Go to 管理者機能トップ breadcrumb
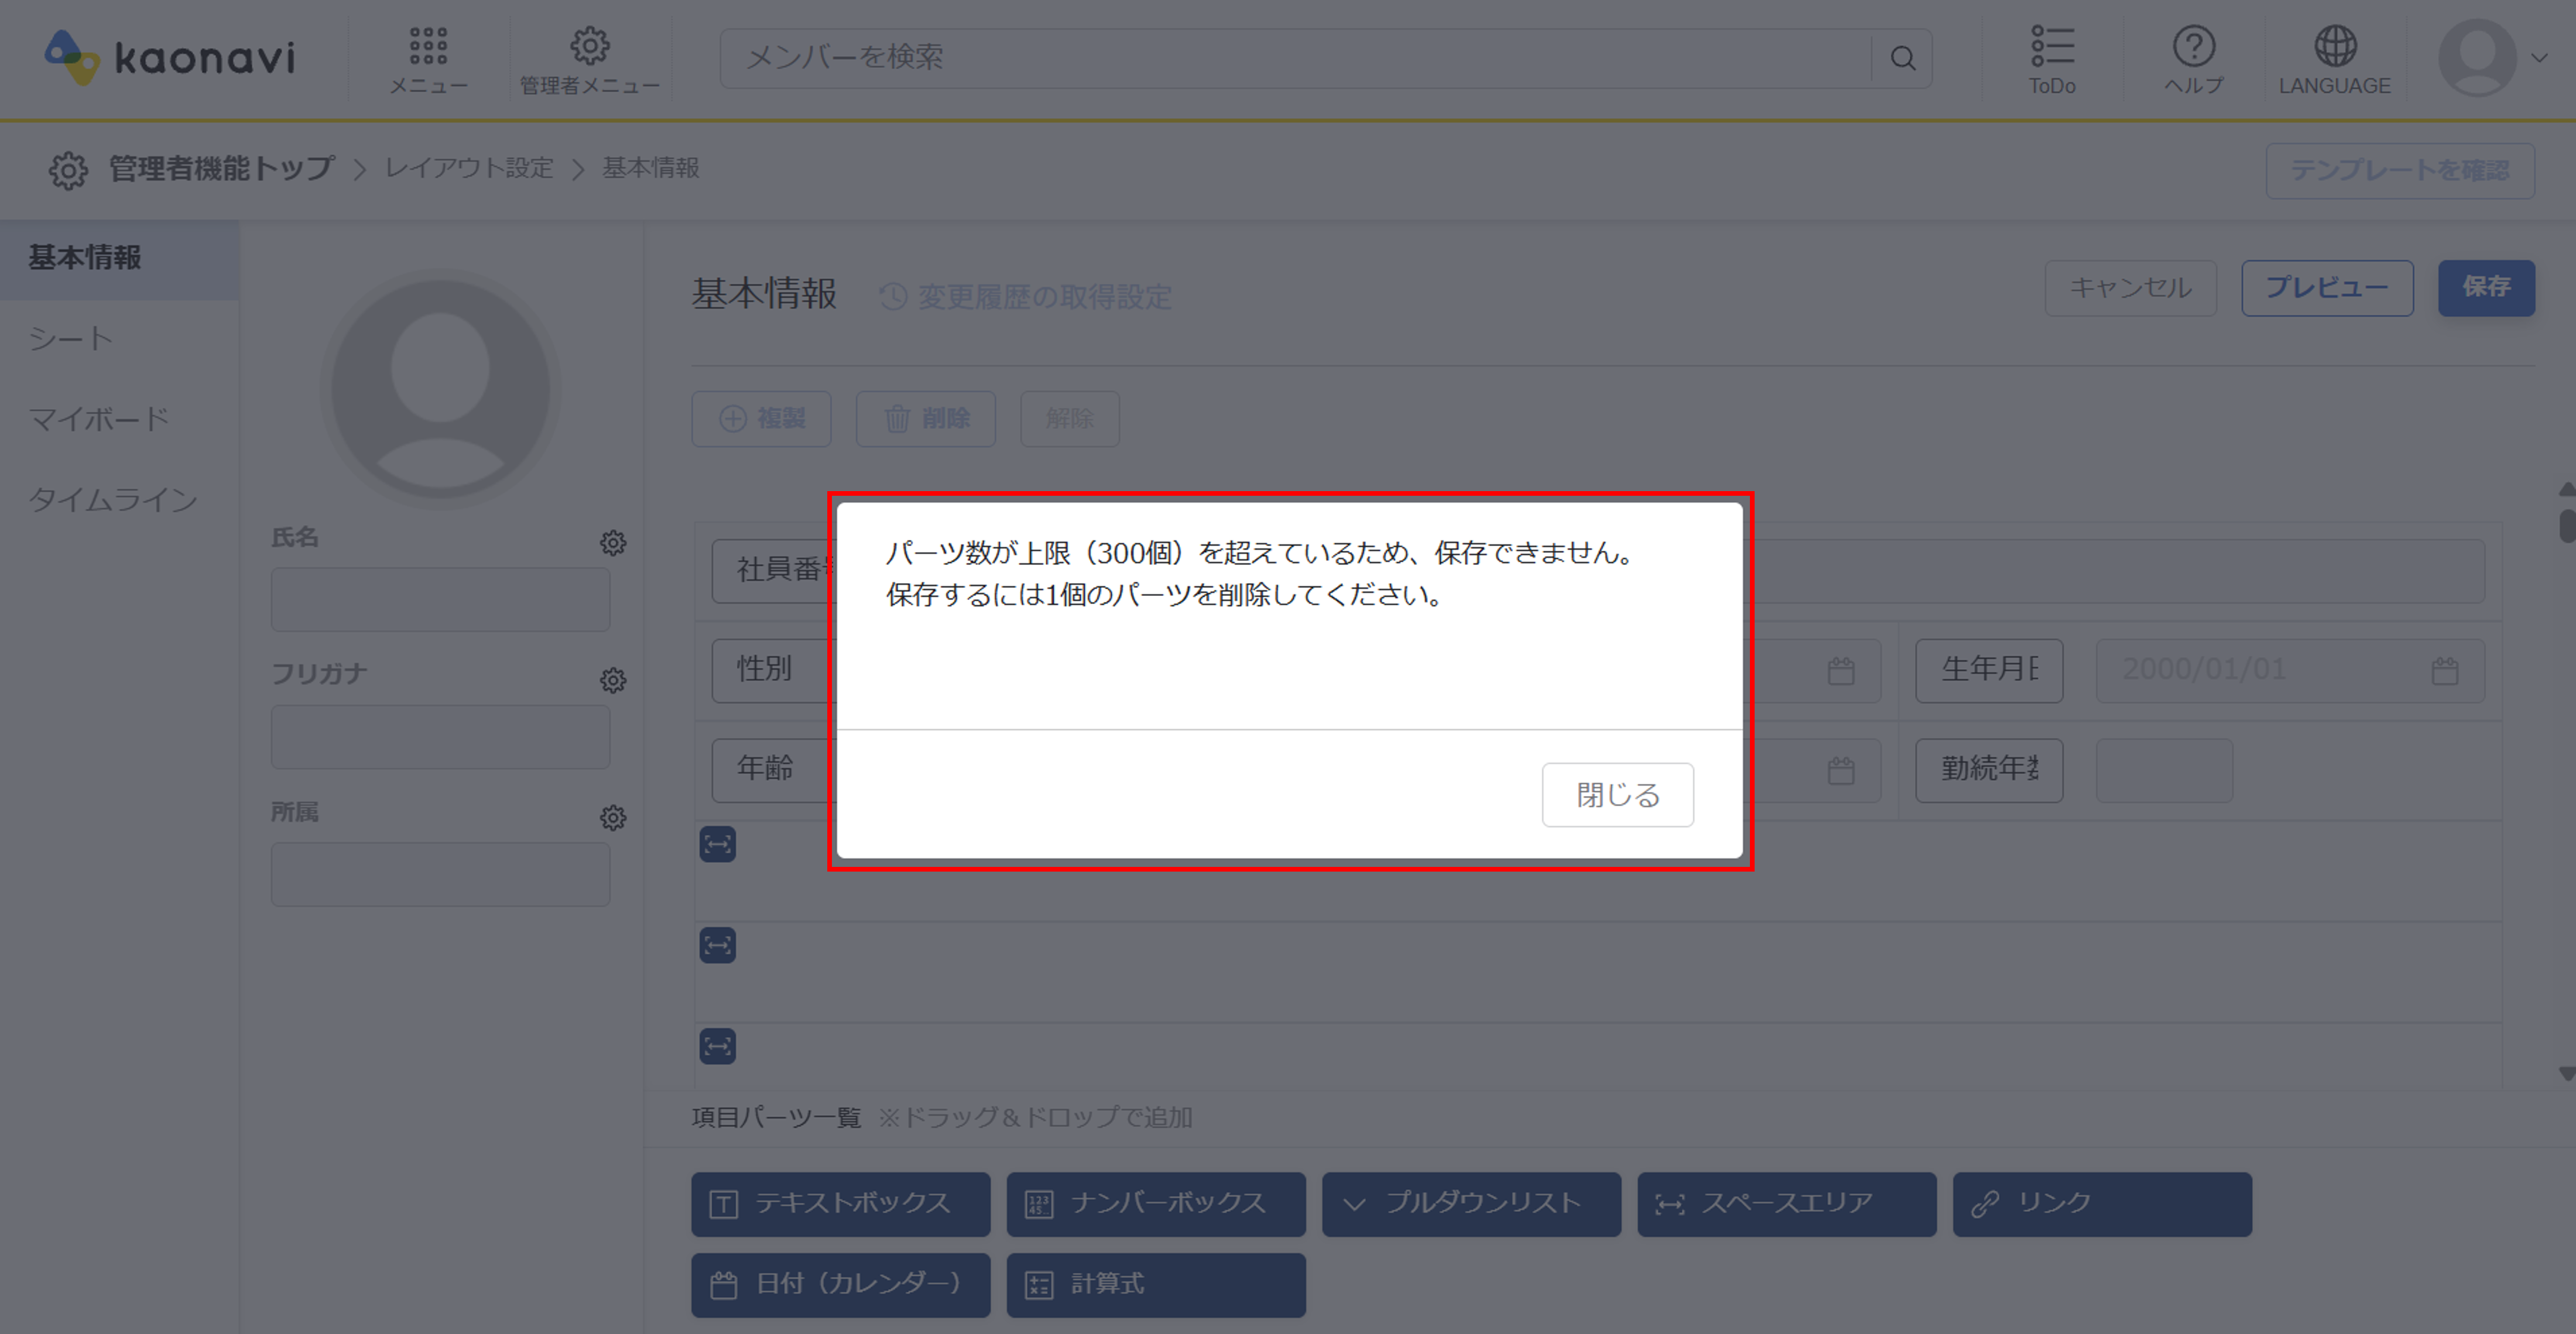This screenshot has height=1334, width=2576. tap(221, 168)
